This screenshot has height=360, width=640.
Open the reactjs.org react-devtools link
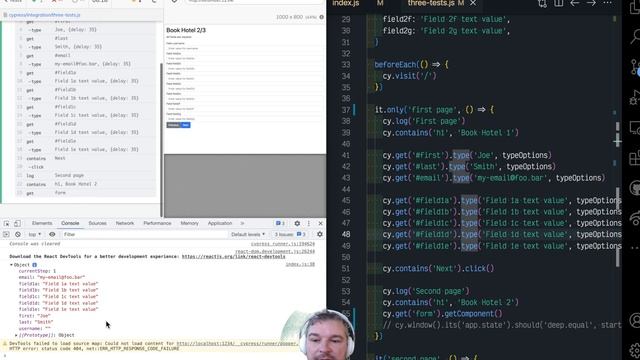[x=233, y=257]
